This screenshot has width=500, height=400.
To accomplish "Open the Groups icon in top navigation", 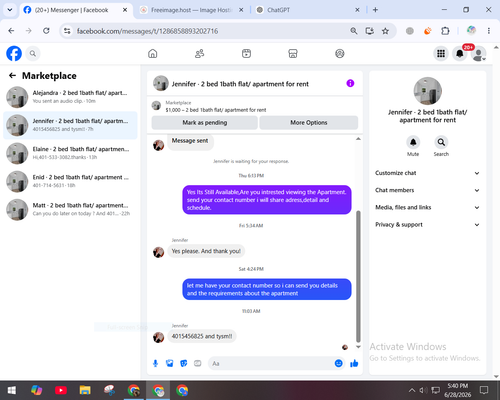I will click(x=340, y=53).
